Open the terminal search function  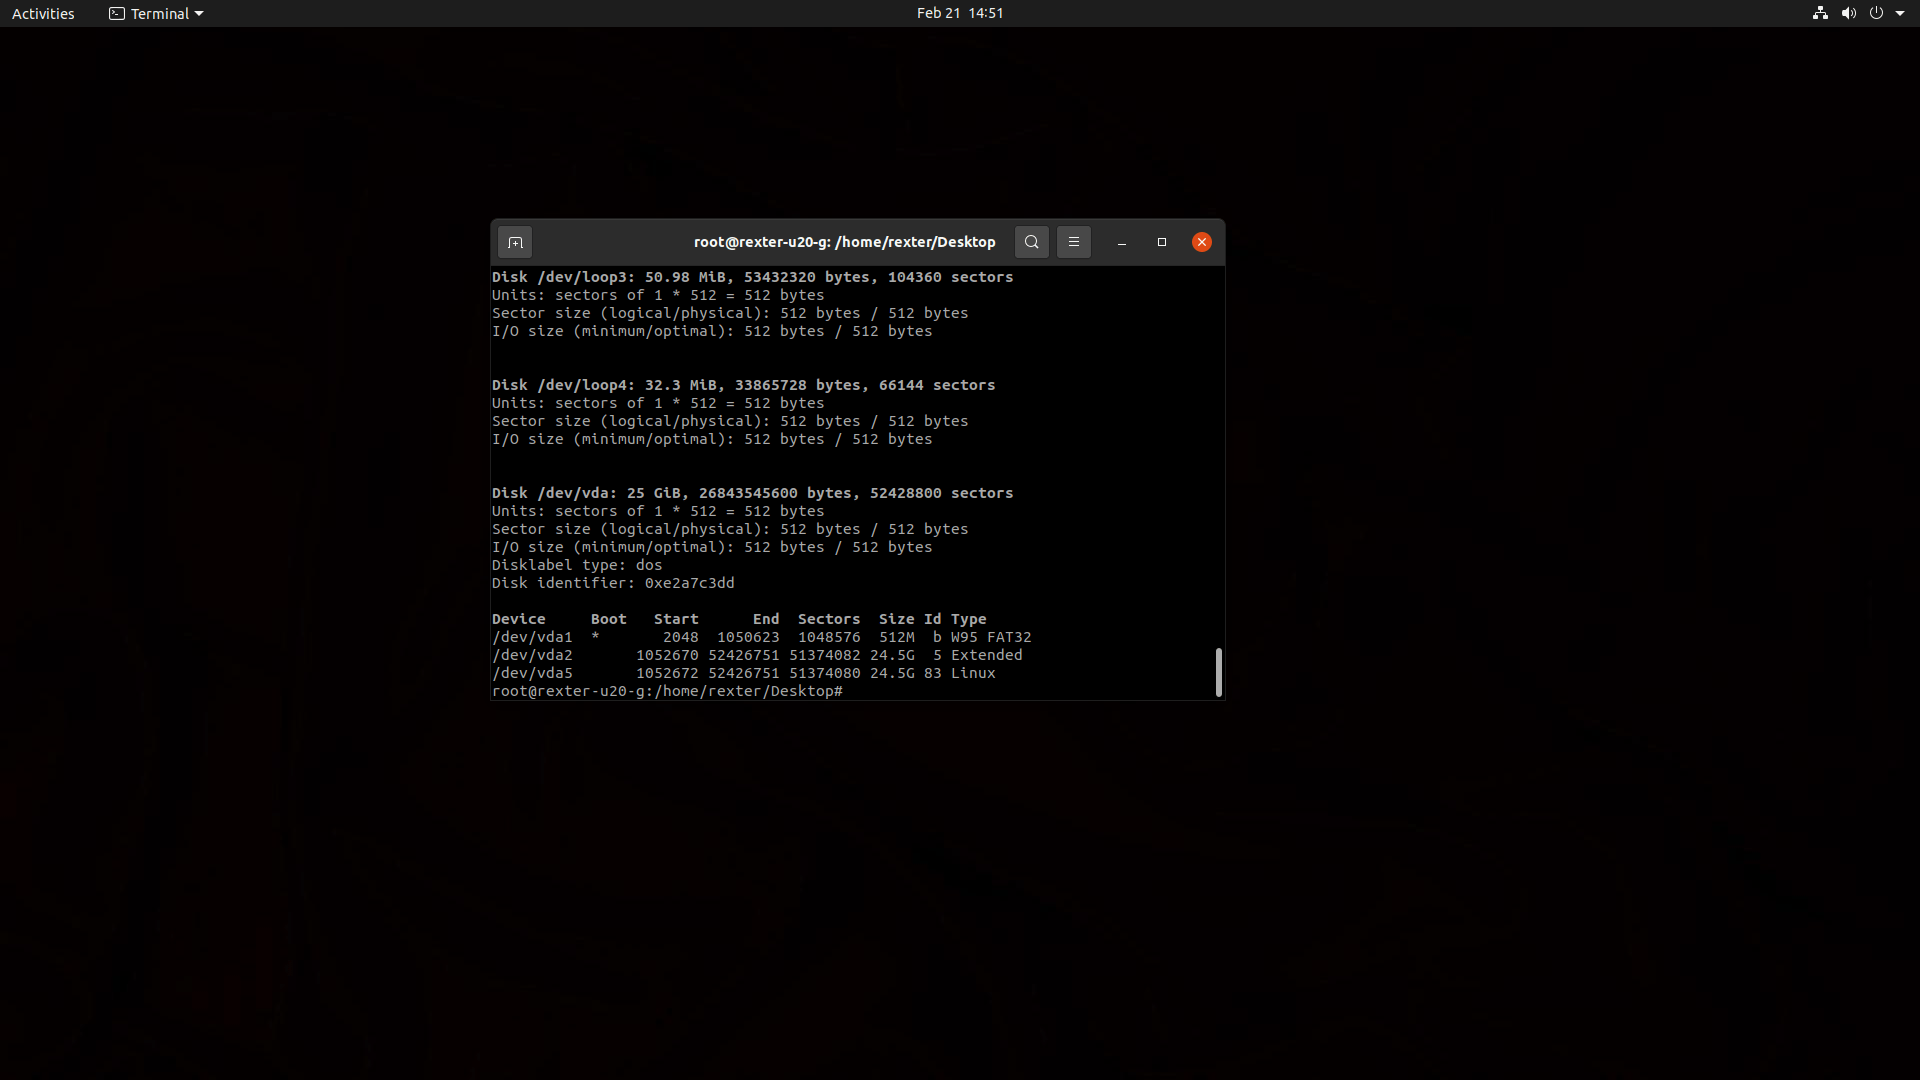tap(1031, 242)
